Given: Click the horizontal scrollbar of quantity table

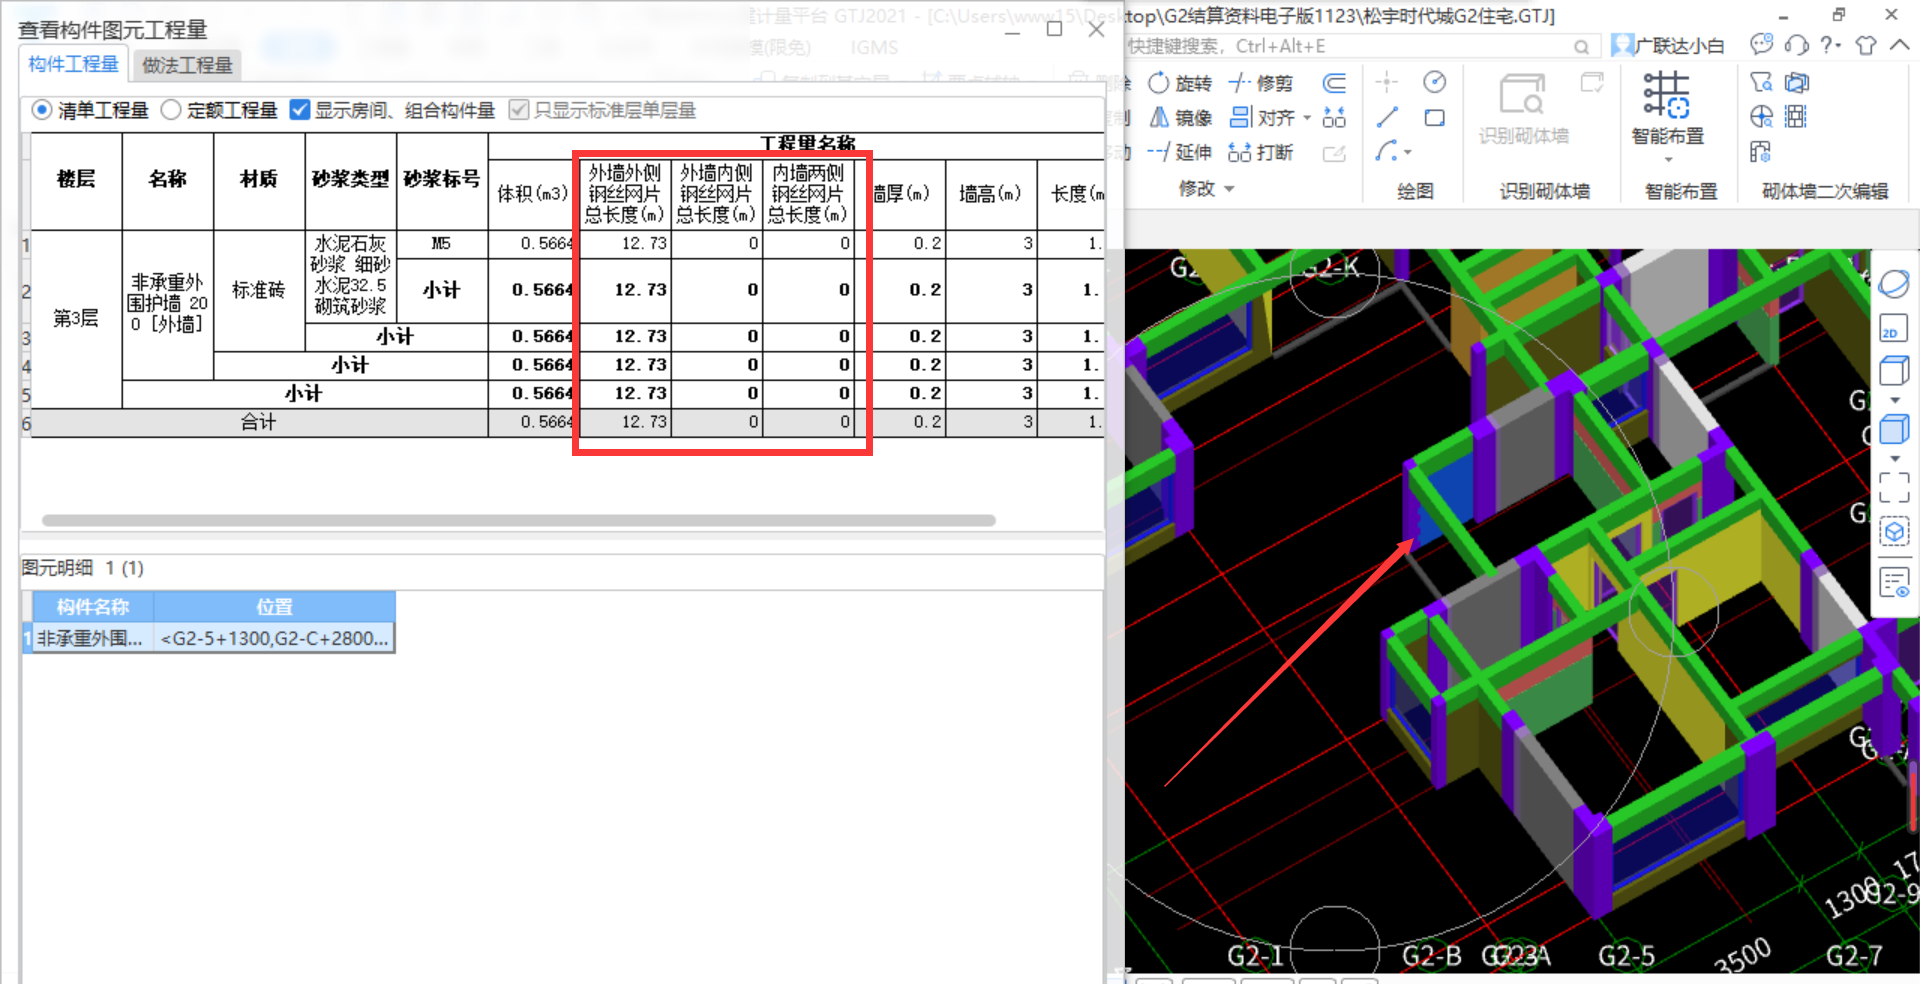Looking at the screenshot, I should (x=518, y=520).
